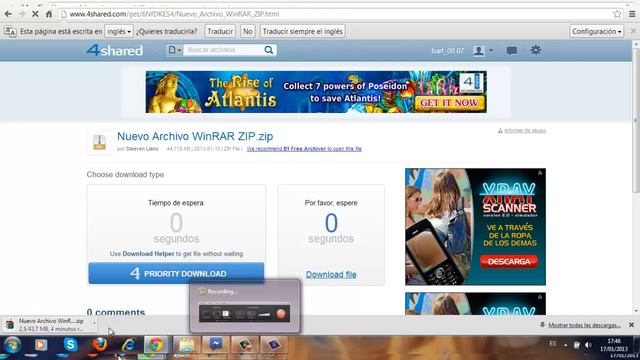Open the B1 Free Archiver recommendation link
This screenshot has width=640, height=360.
click(304, 149)
